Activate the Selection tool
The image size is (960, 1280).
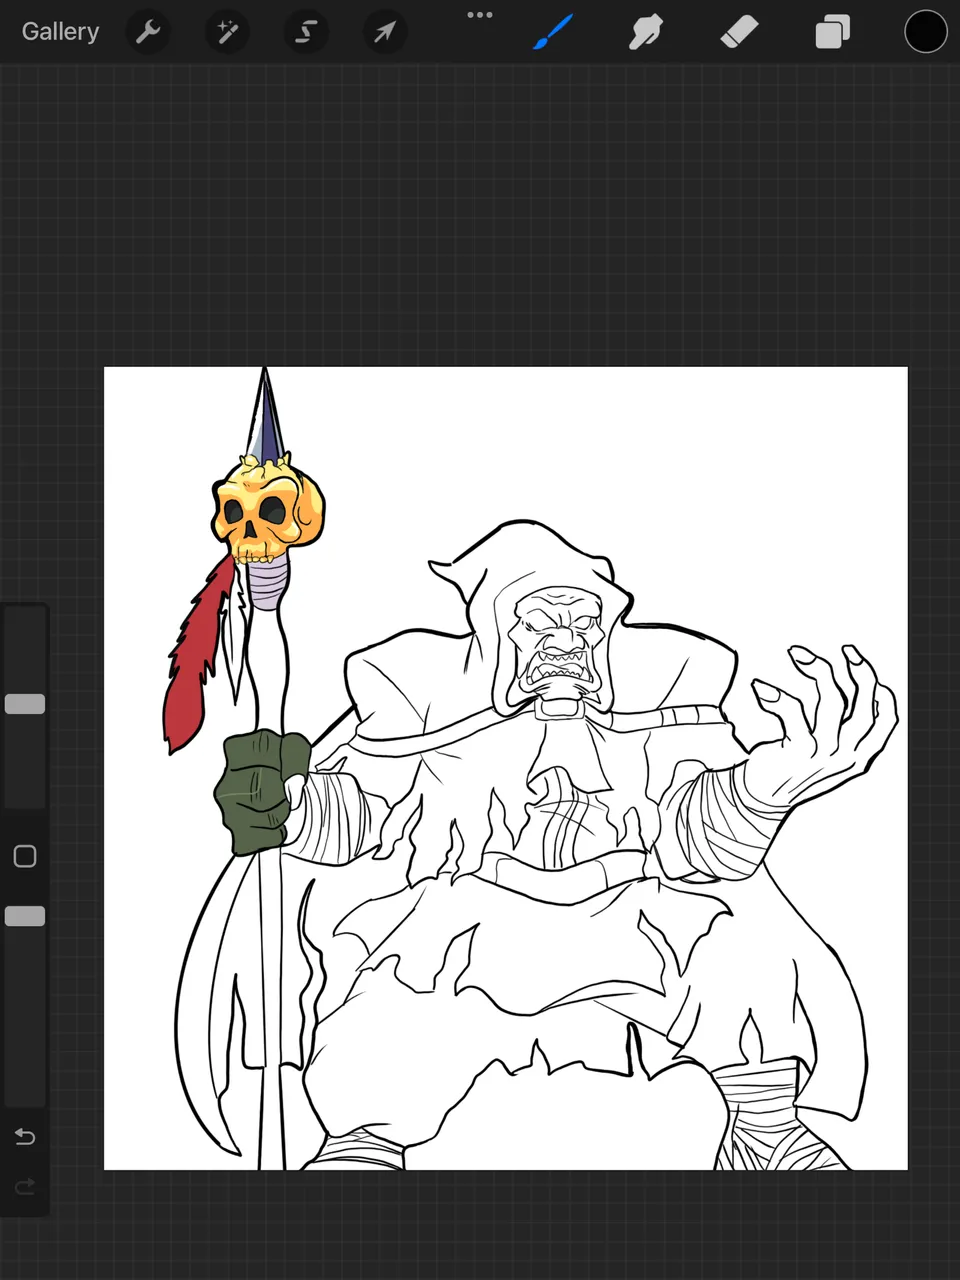pyautogui.click(x=305, y=33)
